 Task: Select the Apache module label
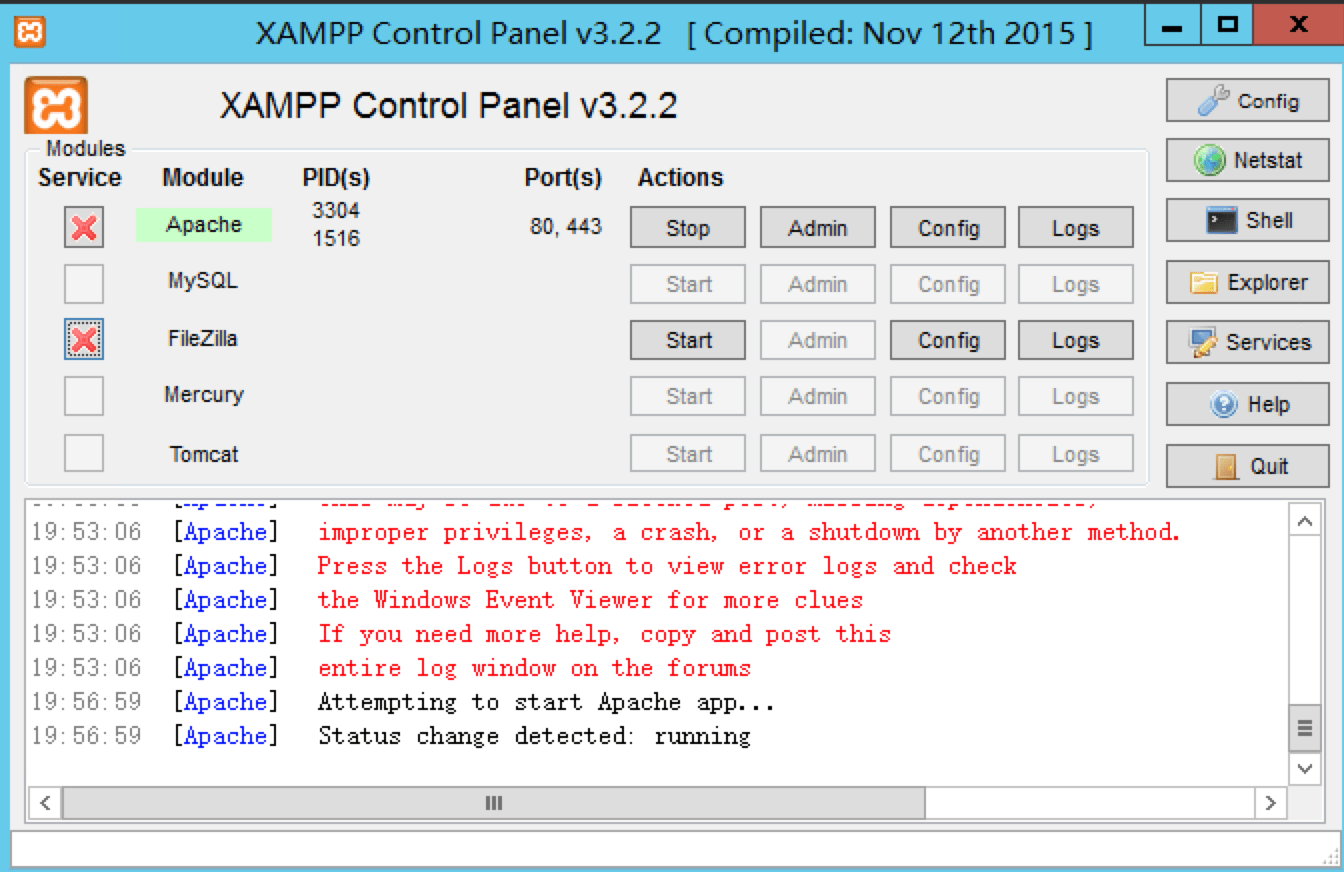tap(204, 225)
